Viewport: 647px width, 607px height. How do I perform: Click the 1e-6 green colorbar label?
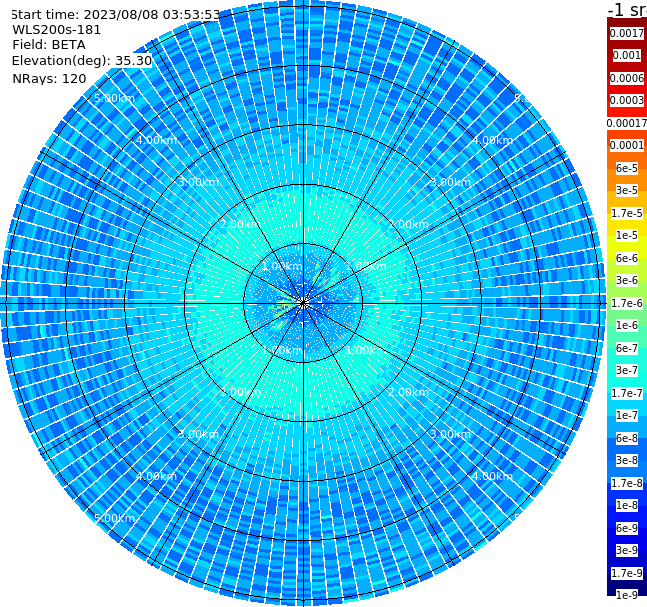626,325
